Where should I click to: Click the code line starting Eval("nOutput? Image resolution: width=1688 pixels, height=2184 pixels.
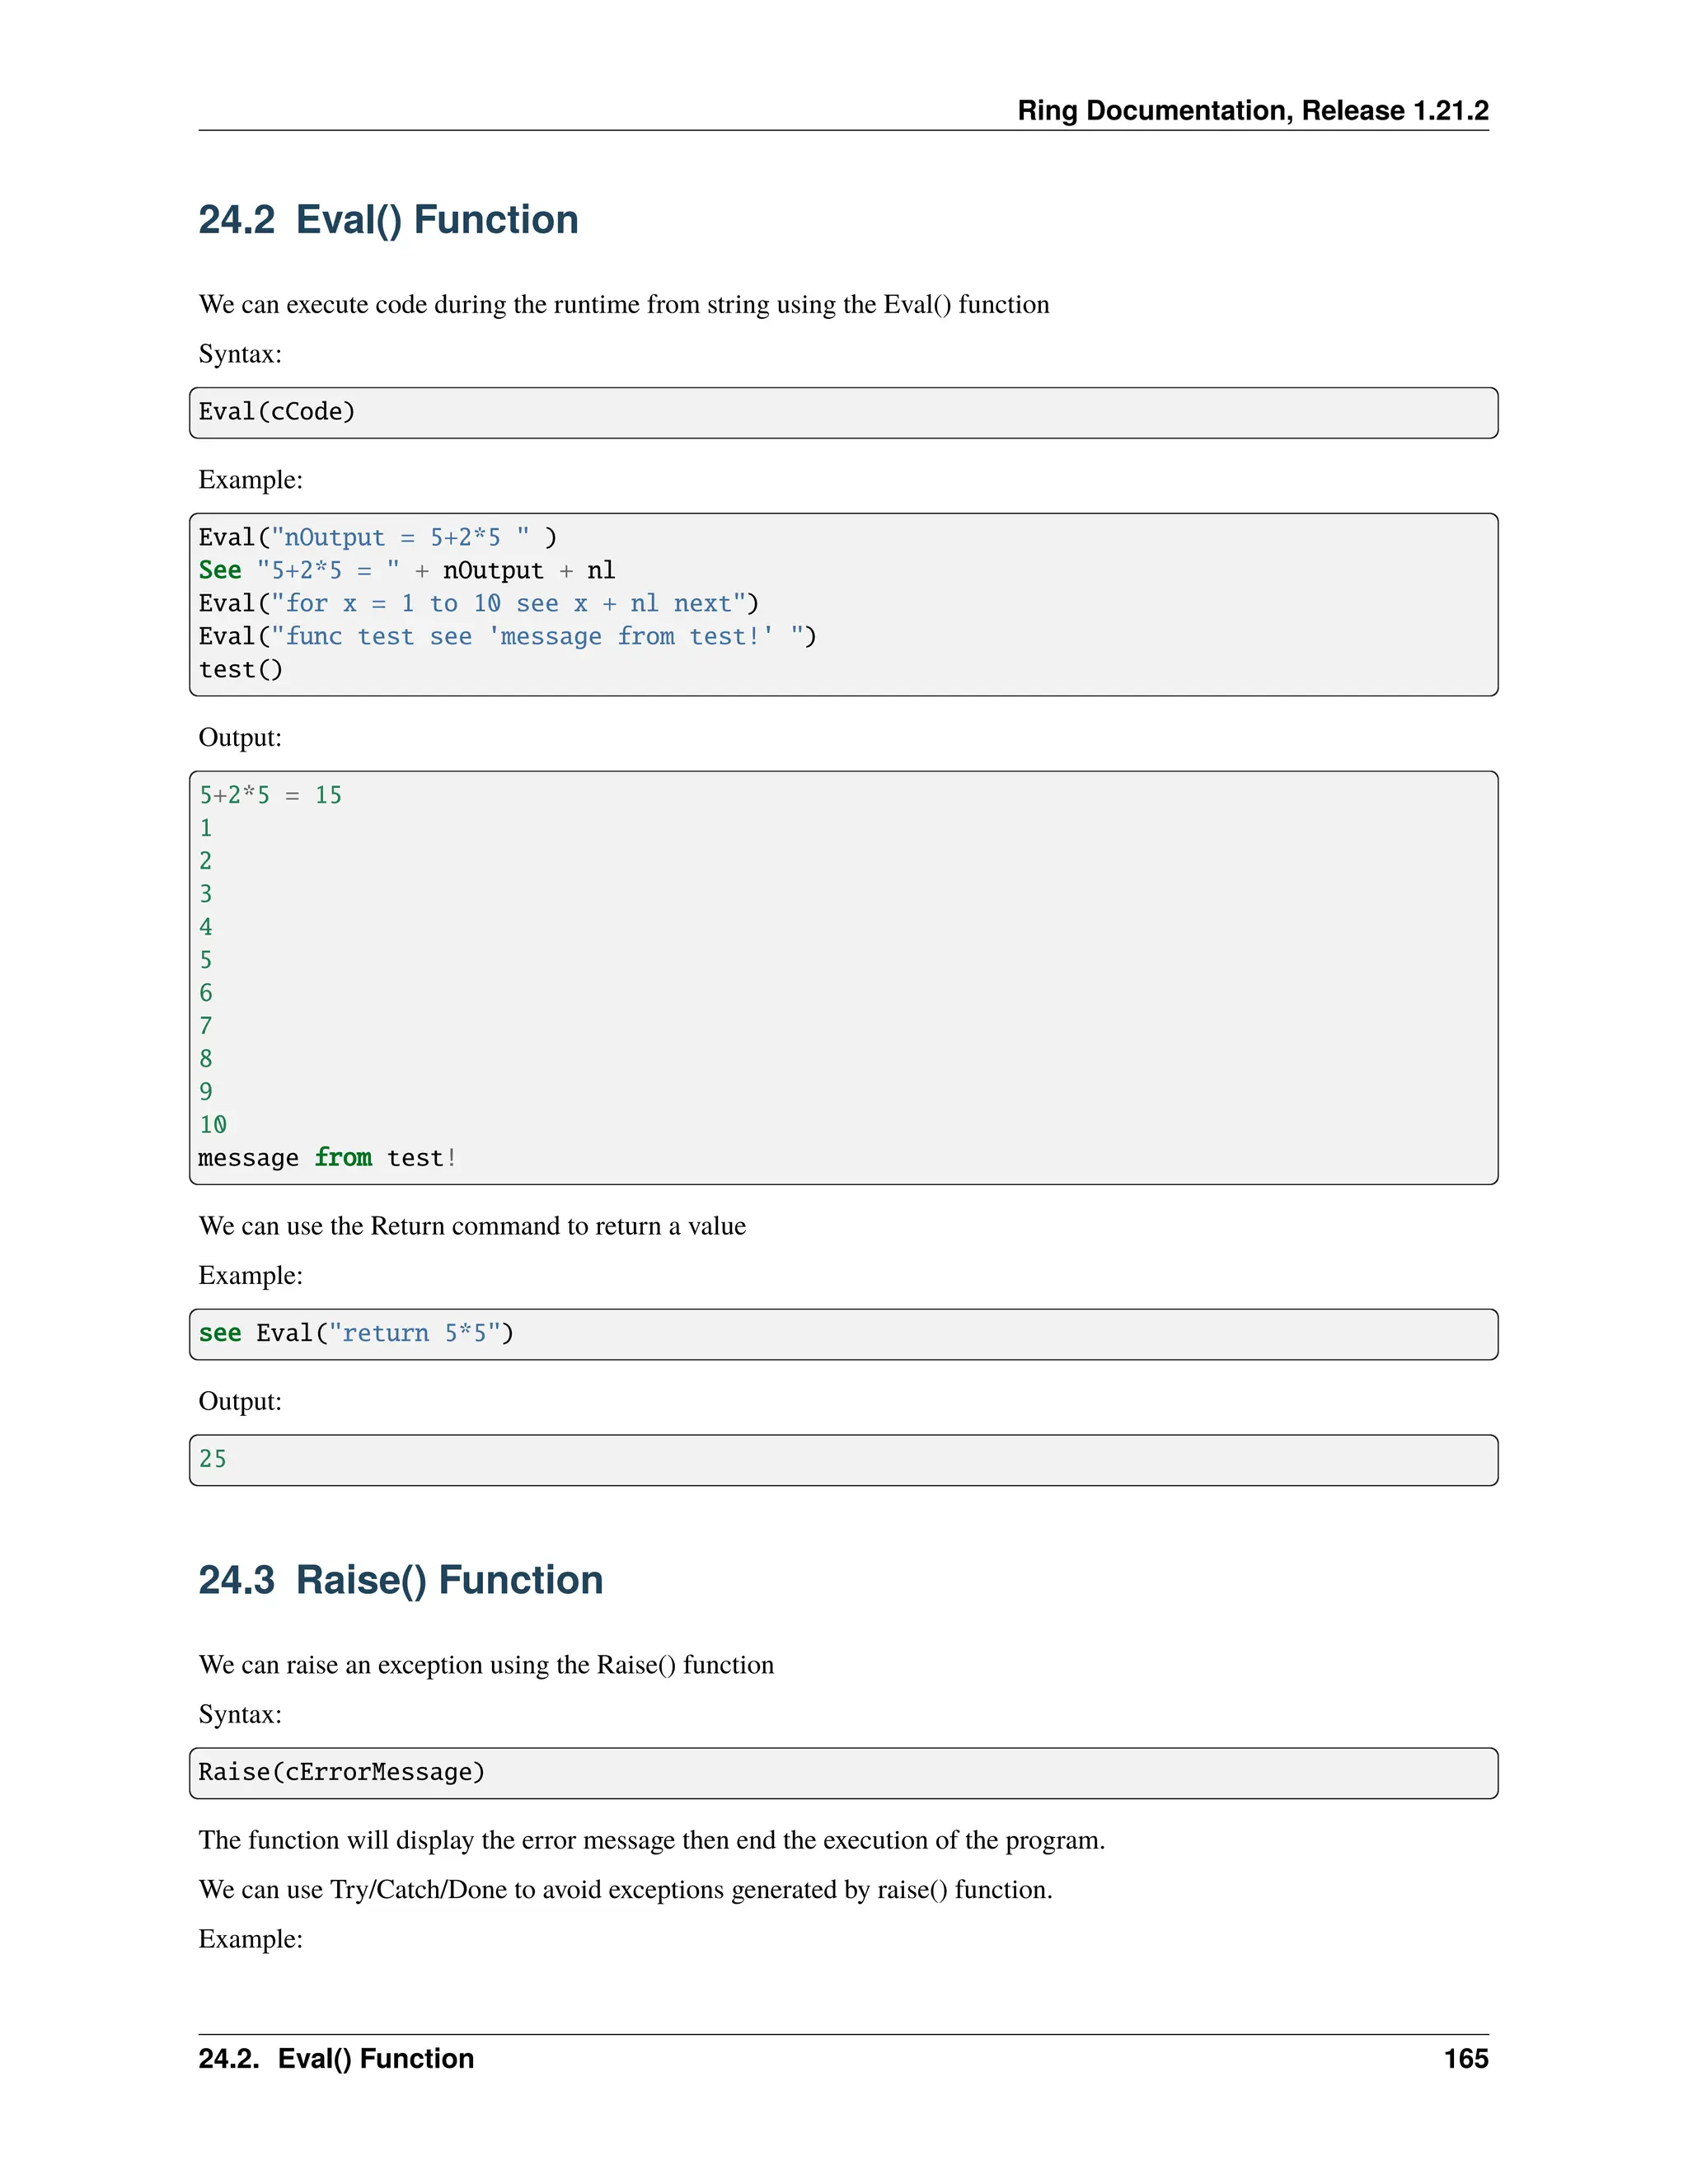point(377,538)
